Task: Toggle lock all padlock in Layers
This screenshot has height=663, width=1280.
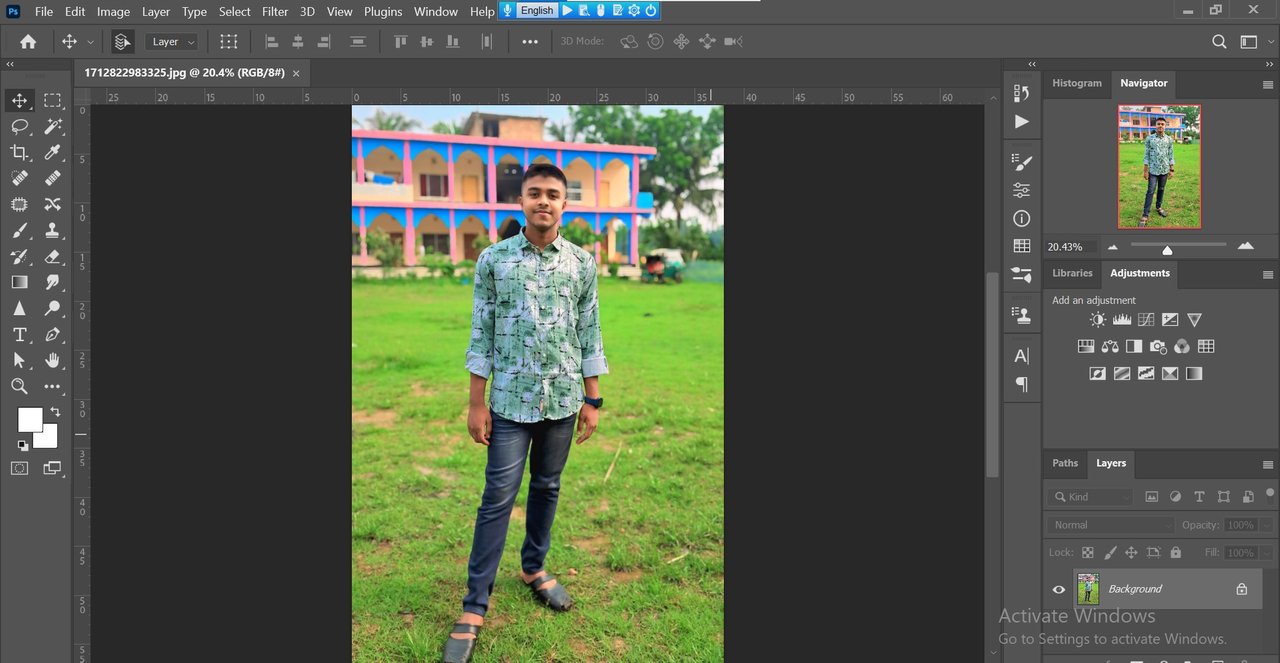Action: click(x=1175, y=553)
